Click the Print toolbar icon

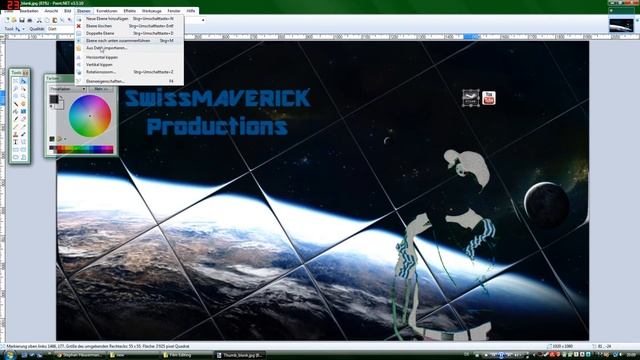pos(29,20)
